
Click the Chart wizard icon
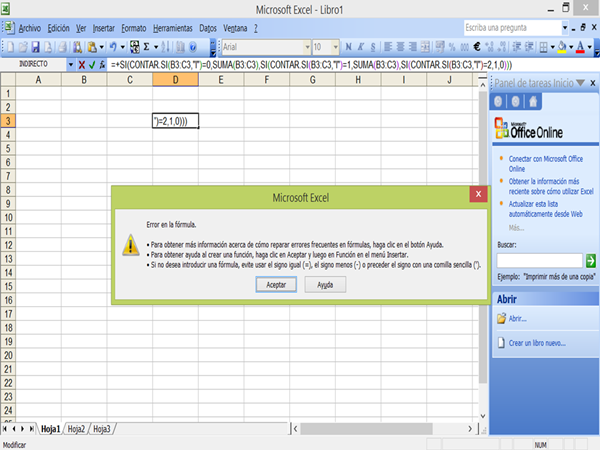[180, 47]
